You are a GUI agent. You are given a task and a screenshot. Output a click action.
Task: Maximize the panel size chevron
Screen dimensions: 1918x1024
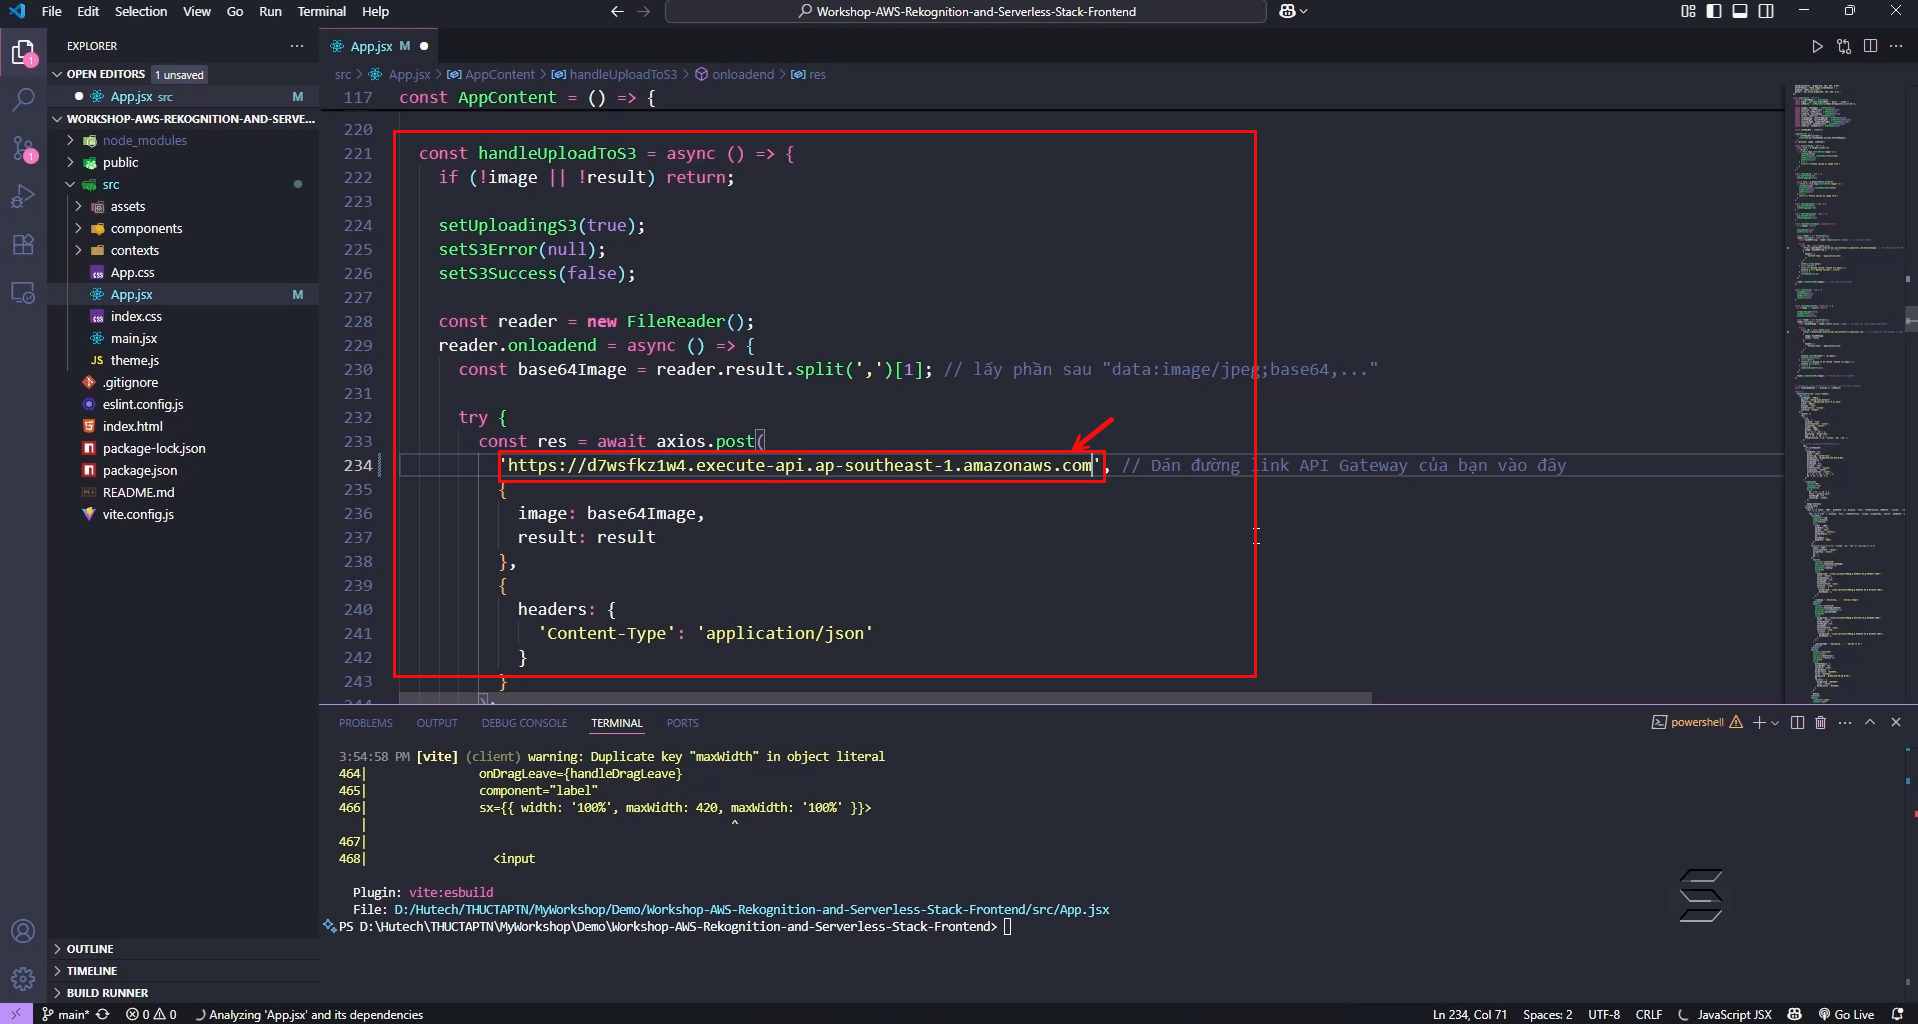pyautogui.click(x=1870, y=722)
